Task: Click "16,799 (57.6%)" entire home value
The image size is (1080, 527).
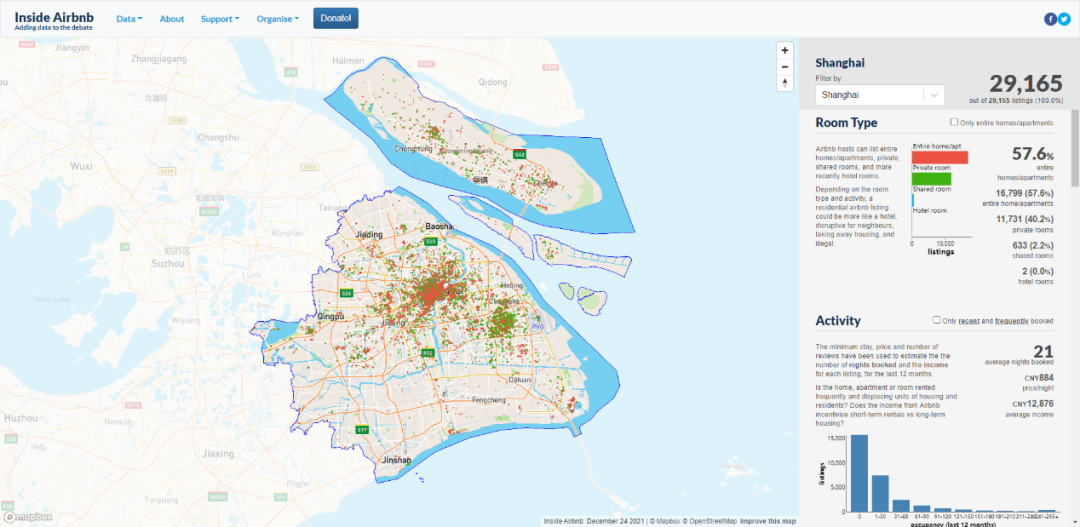Action: [1025, 194]
